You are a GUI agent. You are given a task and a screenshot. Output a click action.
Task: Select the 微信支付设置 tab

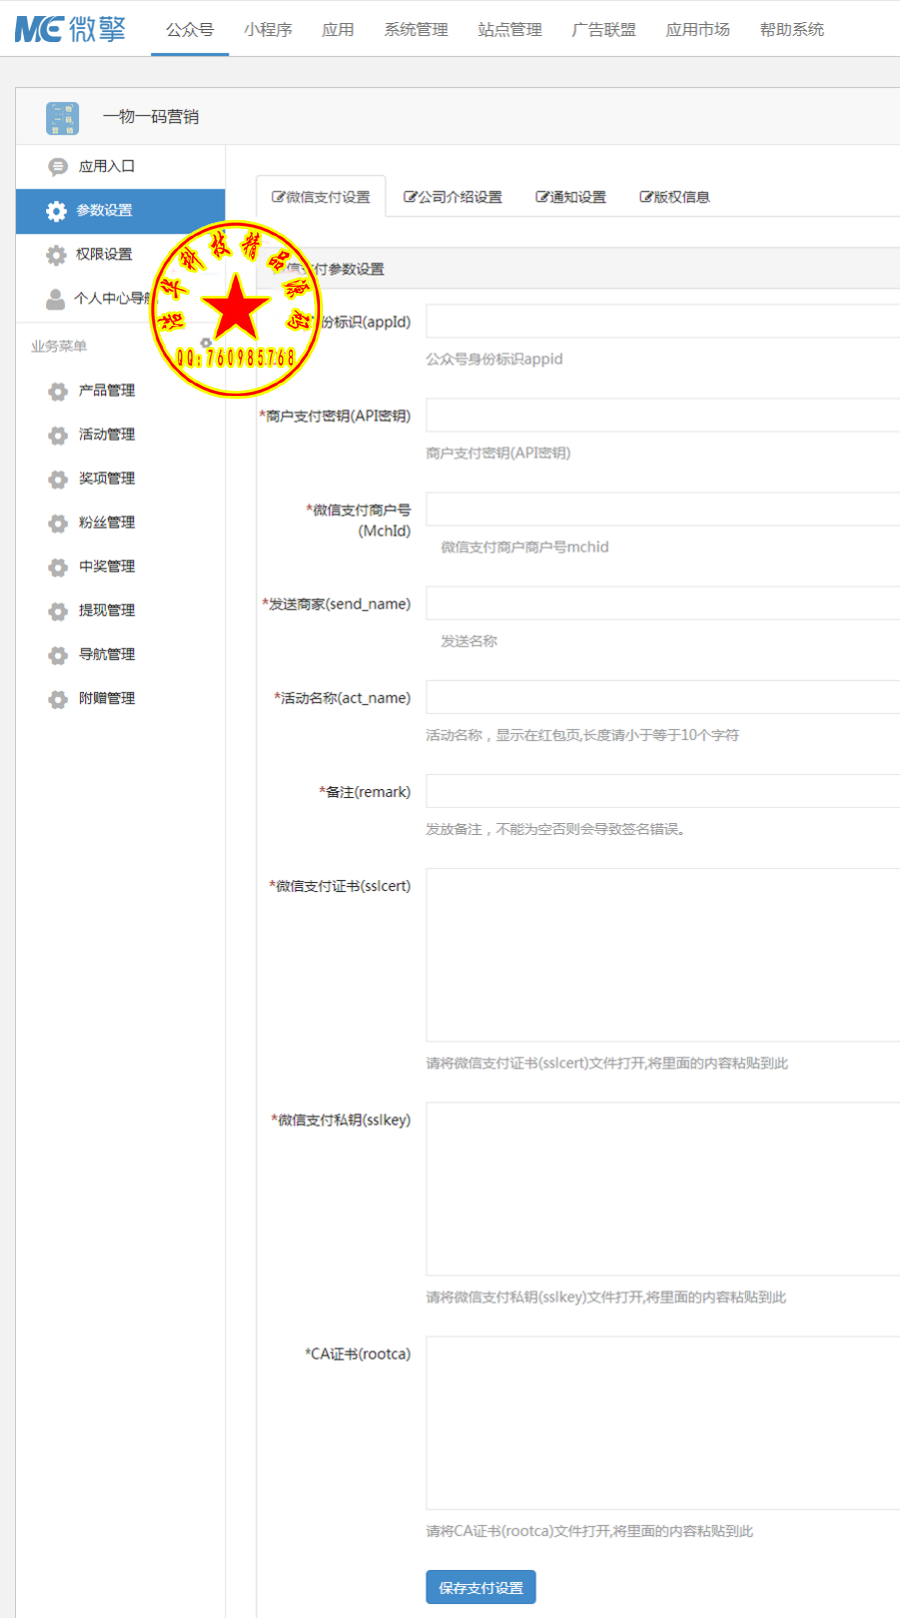tap(321, 197)
